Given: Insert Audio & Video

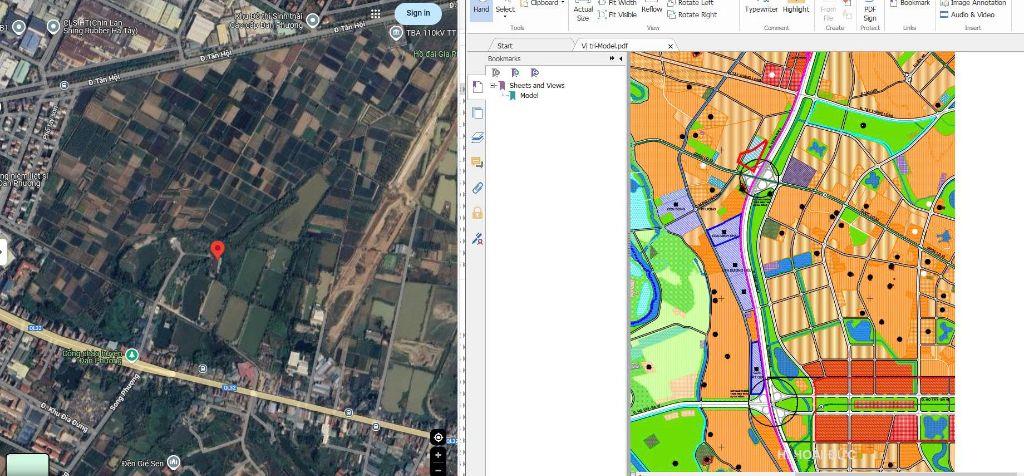Looking at the screenshot, I should click(x=967, y=14).
